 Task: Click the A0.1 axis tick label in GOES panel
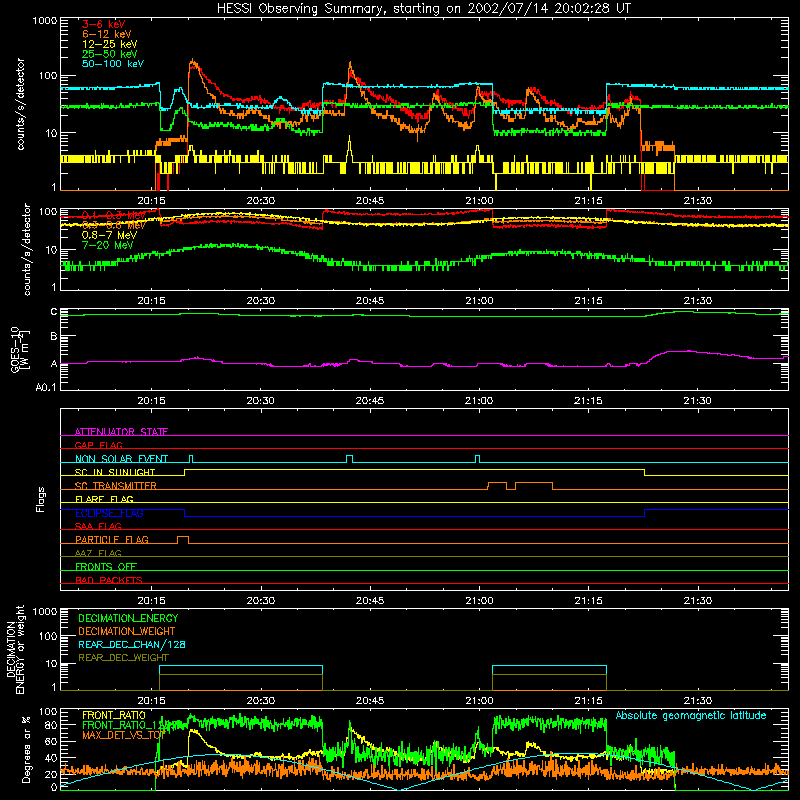(x=46, y=387)
